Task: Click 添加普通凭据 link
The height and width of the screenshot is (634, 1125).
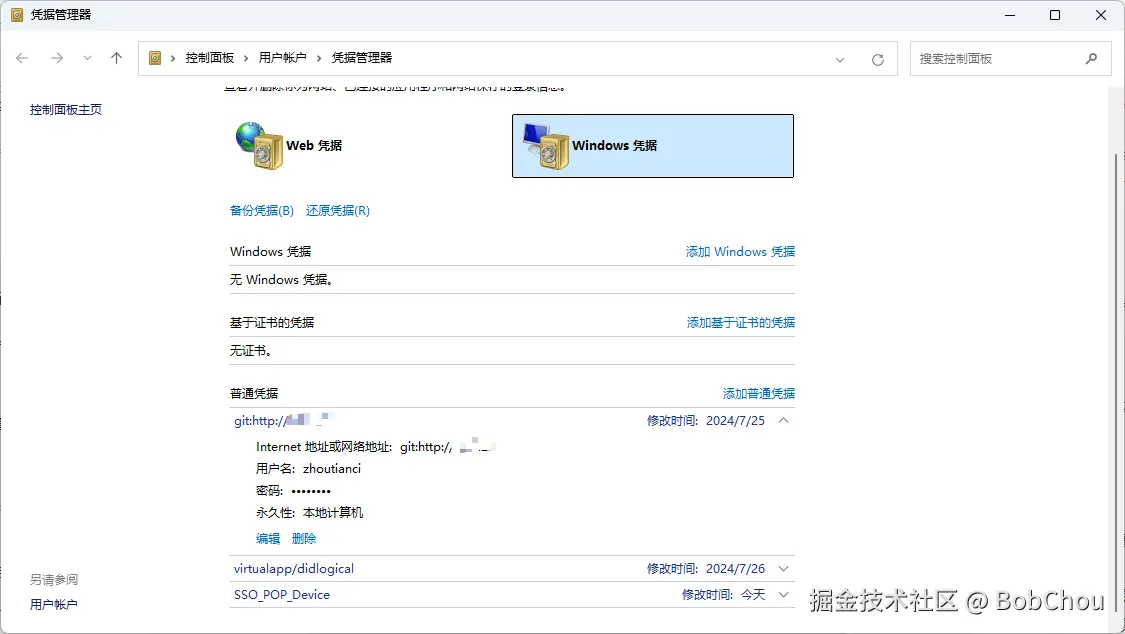Action: (758, 394)
